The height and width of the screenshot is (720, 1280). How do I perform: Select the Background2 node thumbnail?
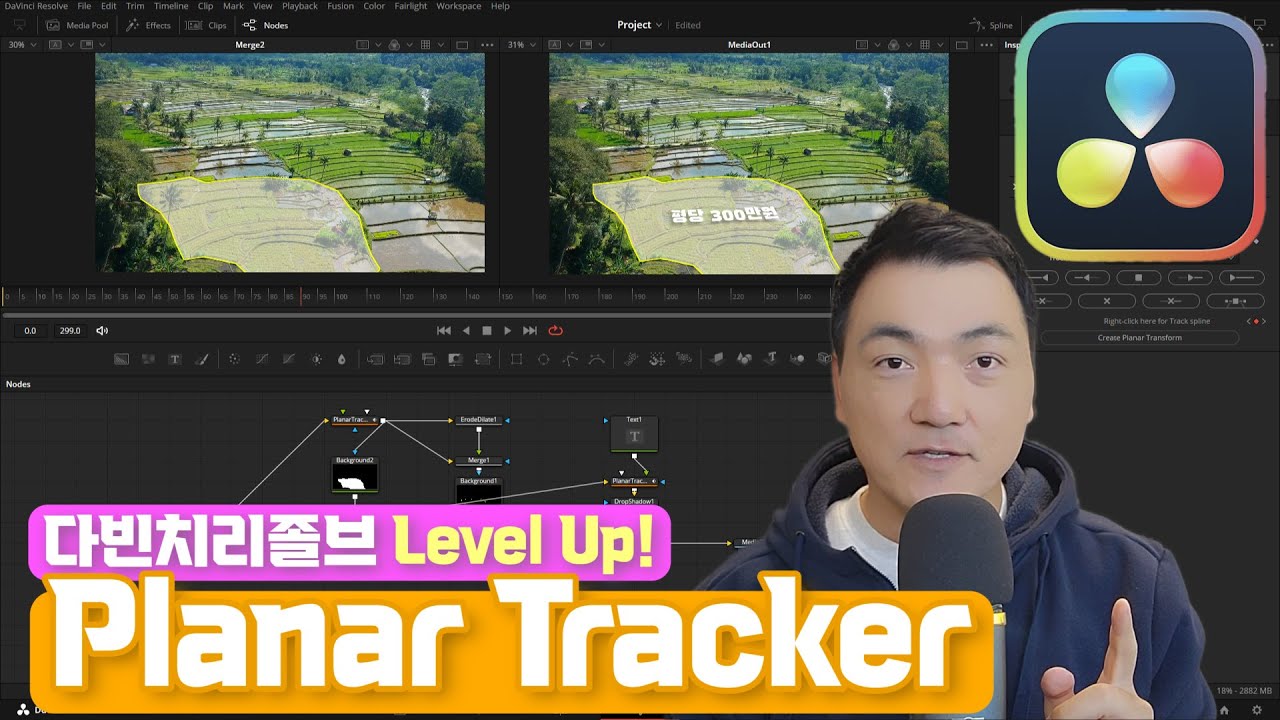[355, 478]
